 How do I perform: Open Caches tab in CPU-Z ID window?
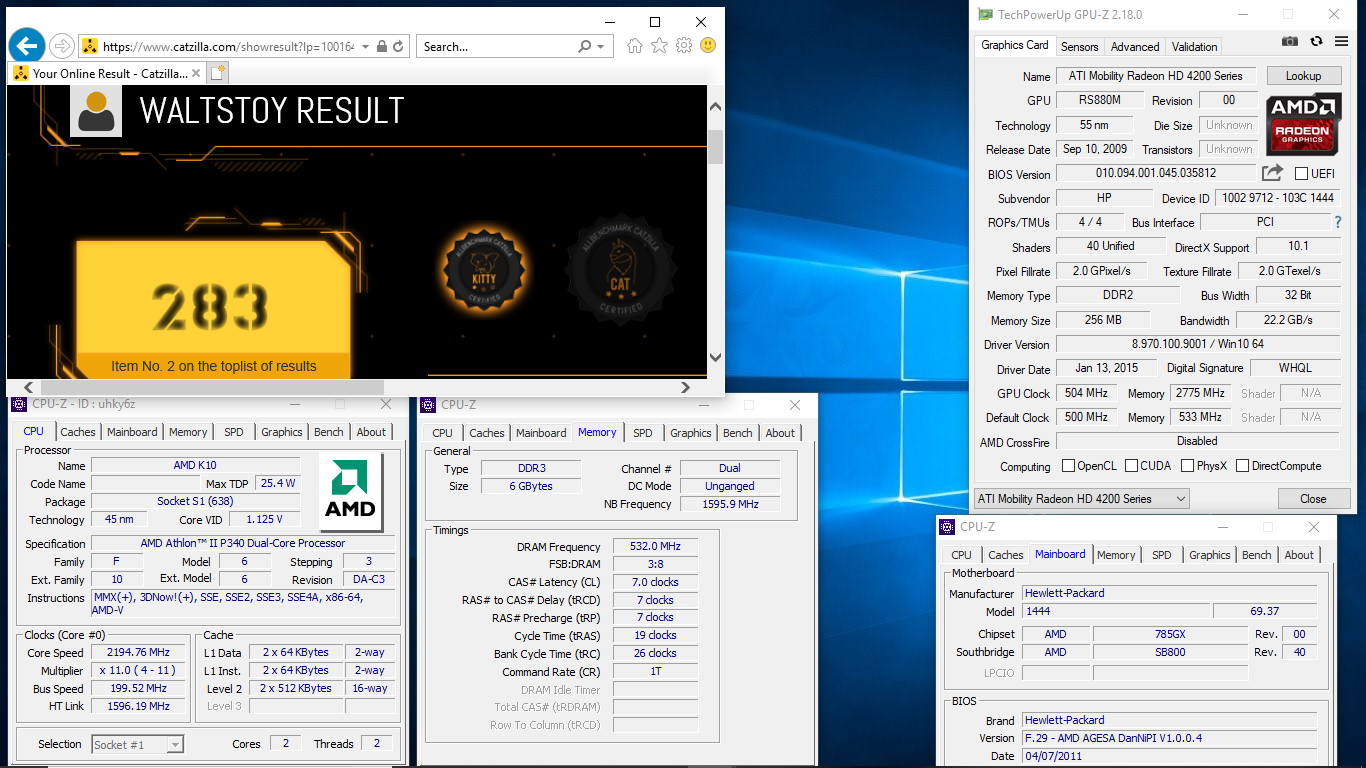(x=77, y=432)
